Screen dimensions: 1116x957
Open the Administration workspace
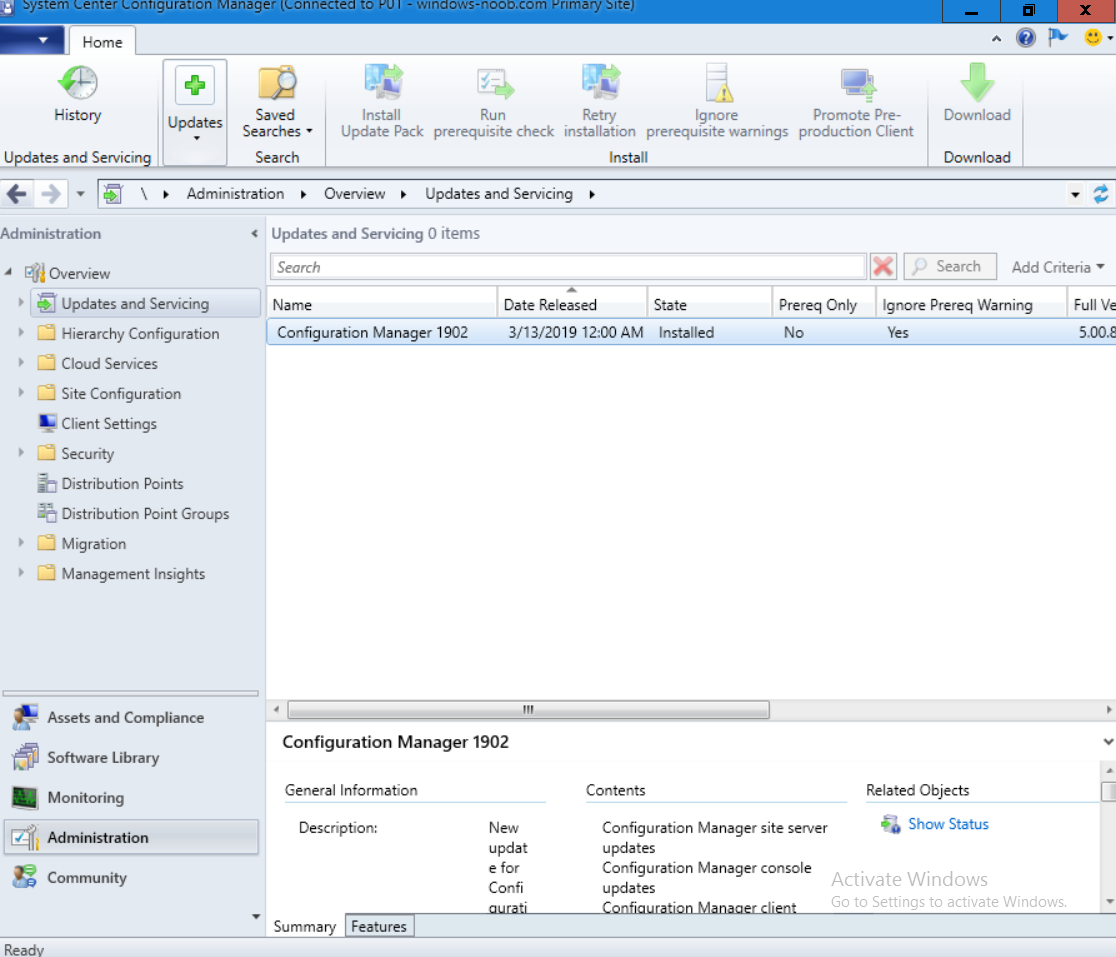131,837
